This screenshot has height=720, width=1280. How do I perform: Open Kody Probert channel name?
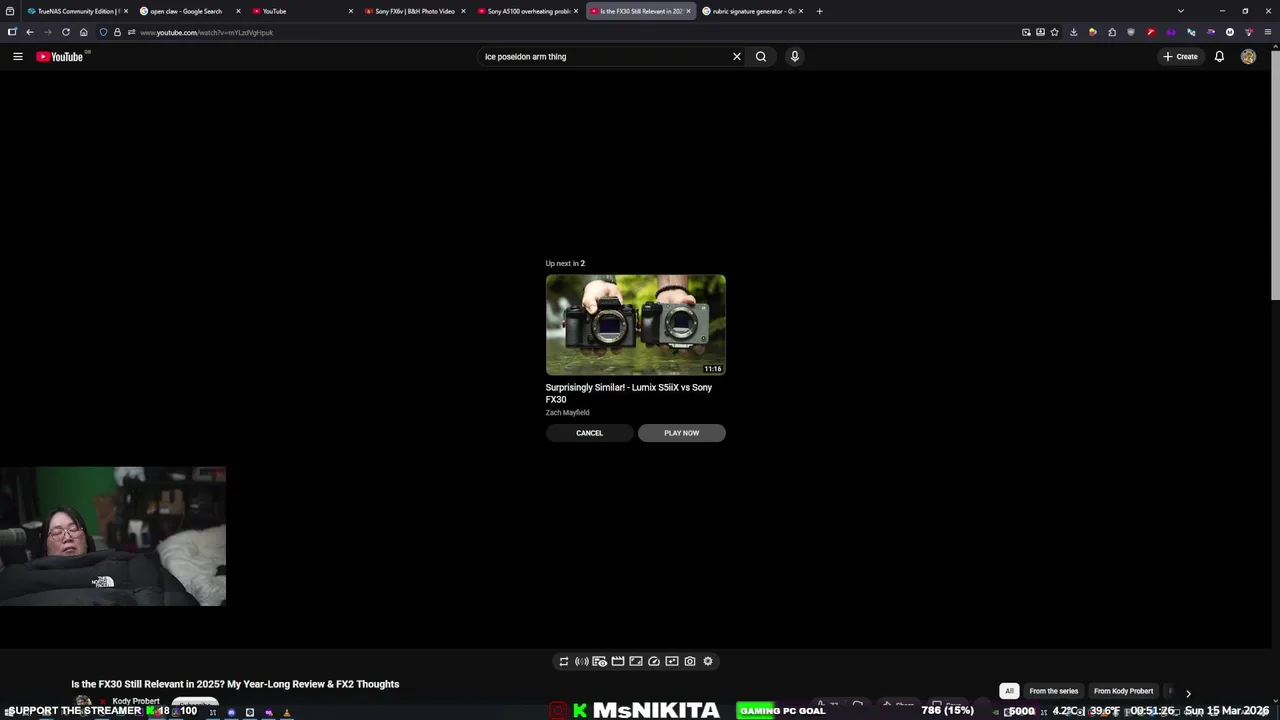pos(135,701)
